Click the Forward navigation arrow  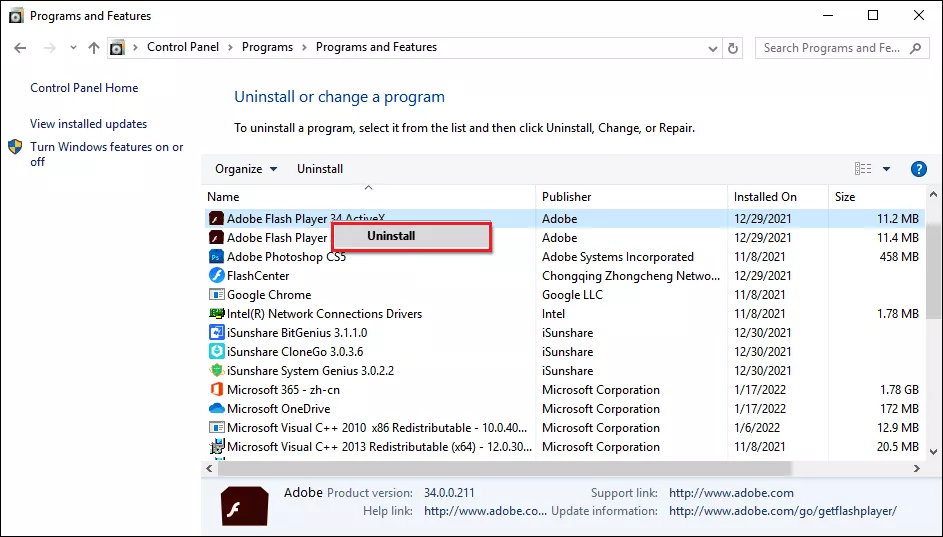pyautogui.click(x=49, y=48)
